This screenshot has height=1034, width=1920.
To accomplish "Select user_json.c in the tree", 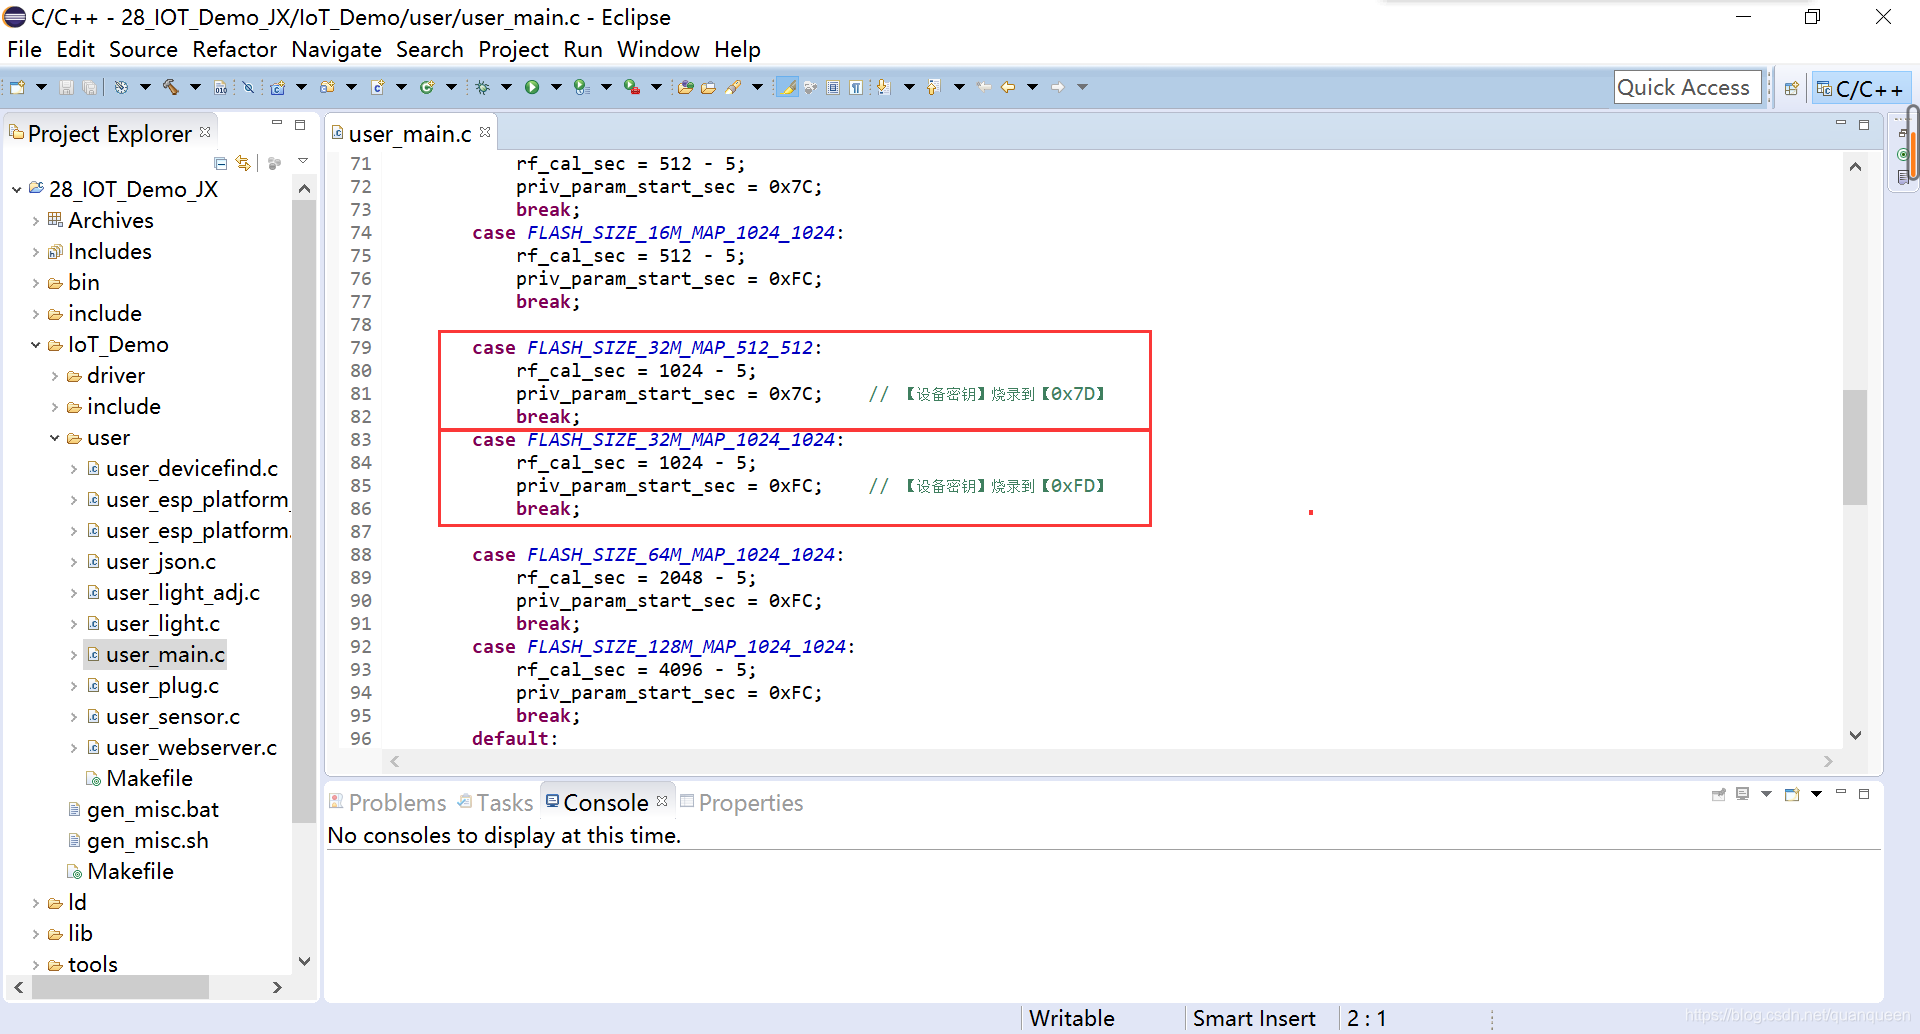I will point(160,561).
